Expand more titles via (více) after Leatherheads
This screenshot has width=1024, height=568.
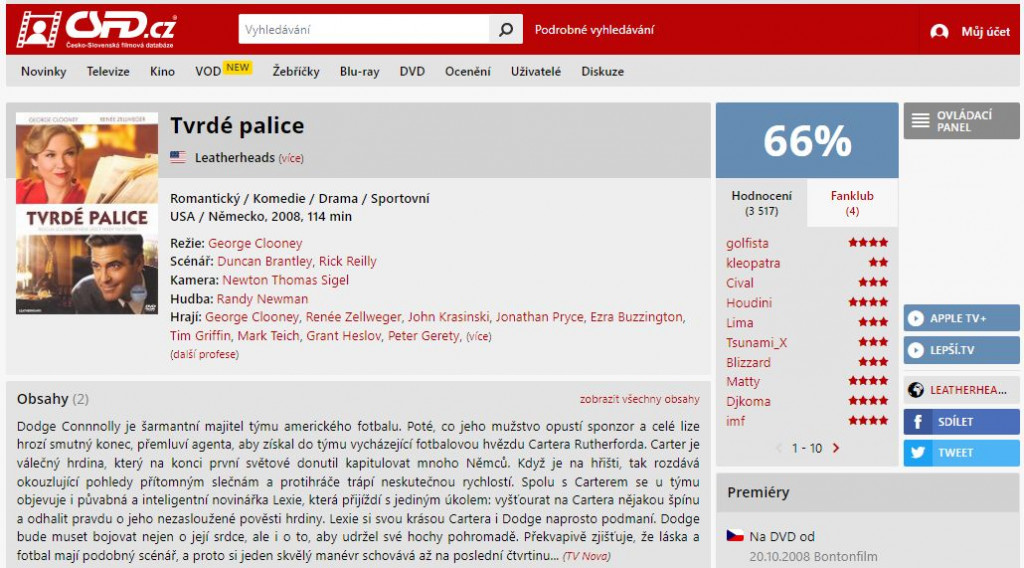tap(291, 158)
